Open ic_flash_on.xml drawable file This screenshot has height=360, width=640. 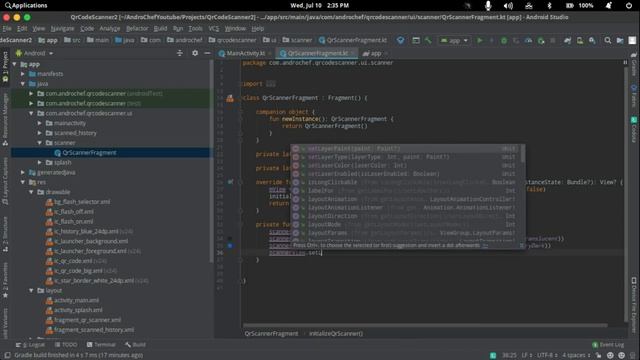click(73, 222)
